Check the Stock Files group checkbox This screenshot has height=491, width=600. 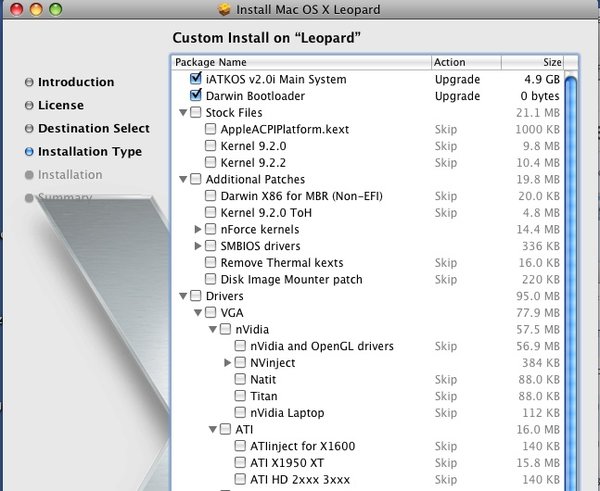click(196, 113)
